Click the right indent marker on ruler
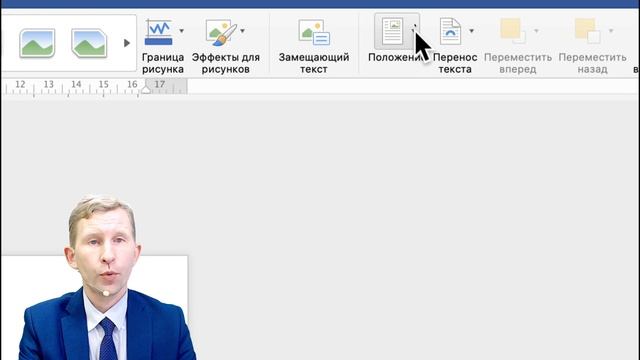This screenshot has height=360, width=640. [x=146, y=89]
